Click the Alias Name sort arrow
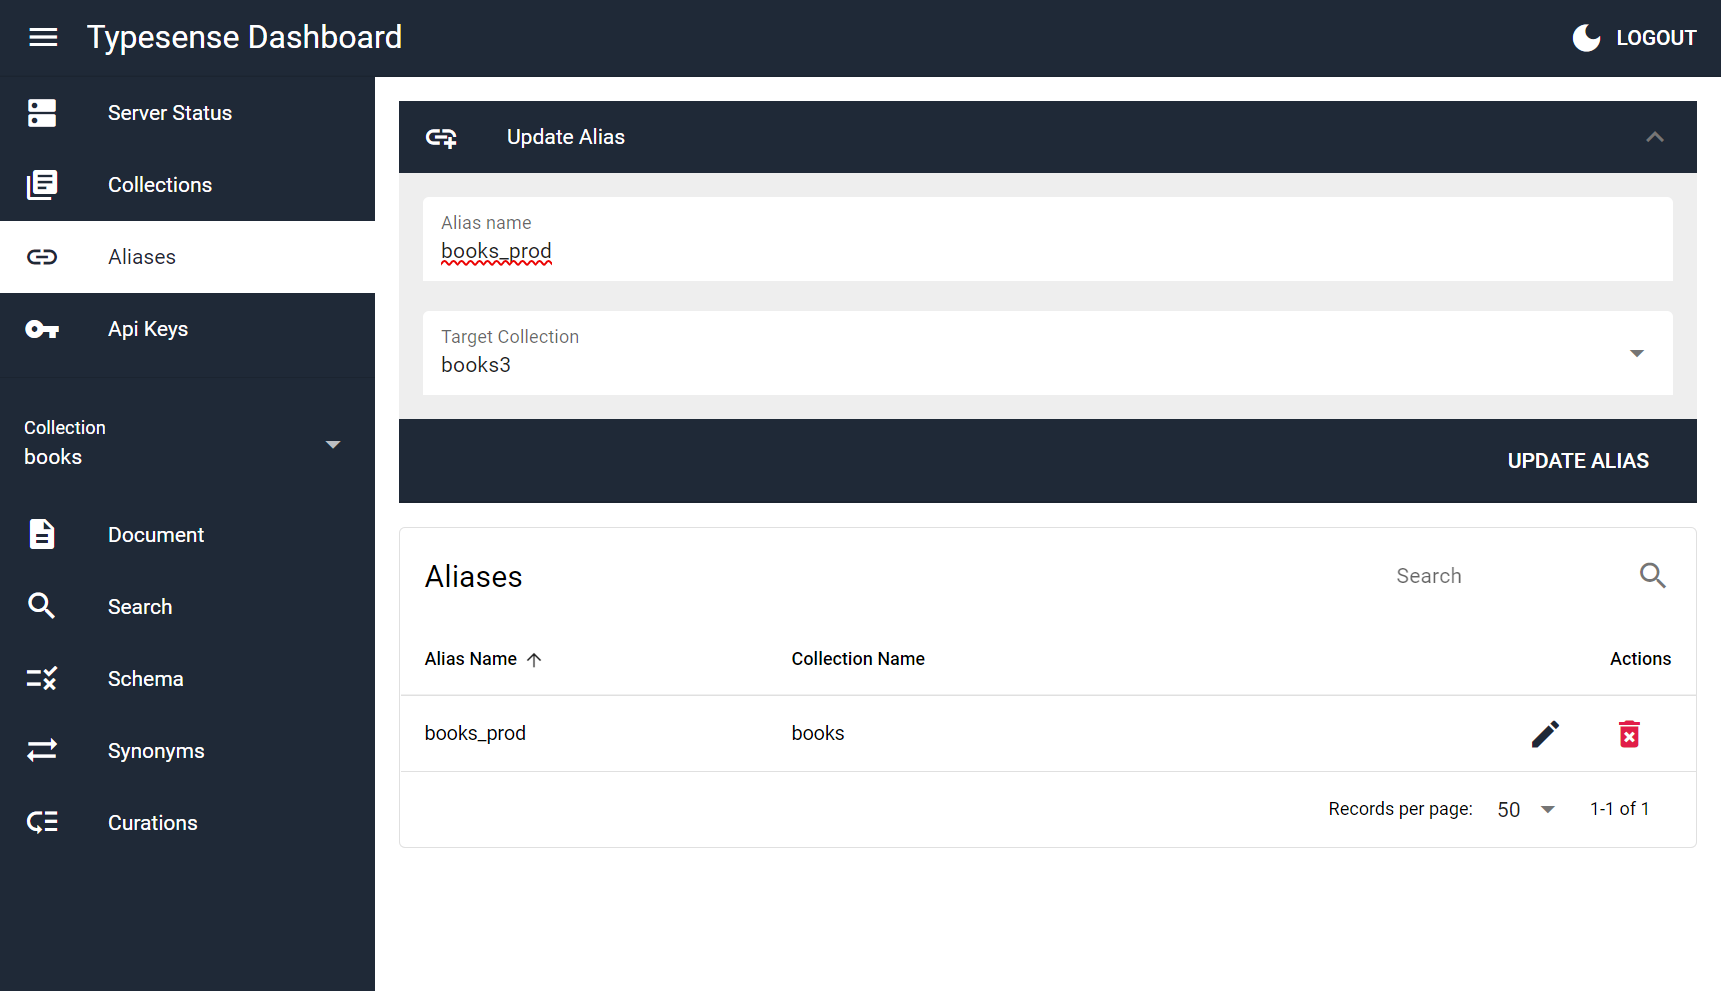 (534, 660)
